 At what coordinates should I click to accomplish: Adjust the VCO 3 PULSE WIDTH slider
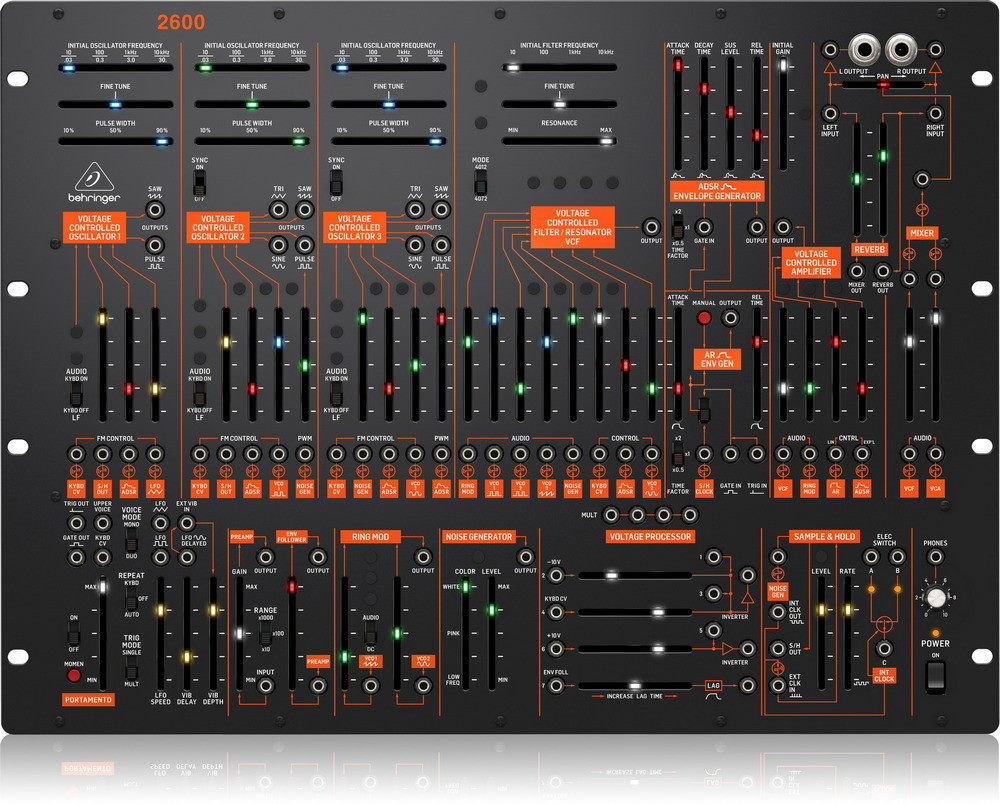click(388, 141)
